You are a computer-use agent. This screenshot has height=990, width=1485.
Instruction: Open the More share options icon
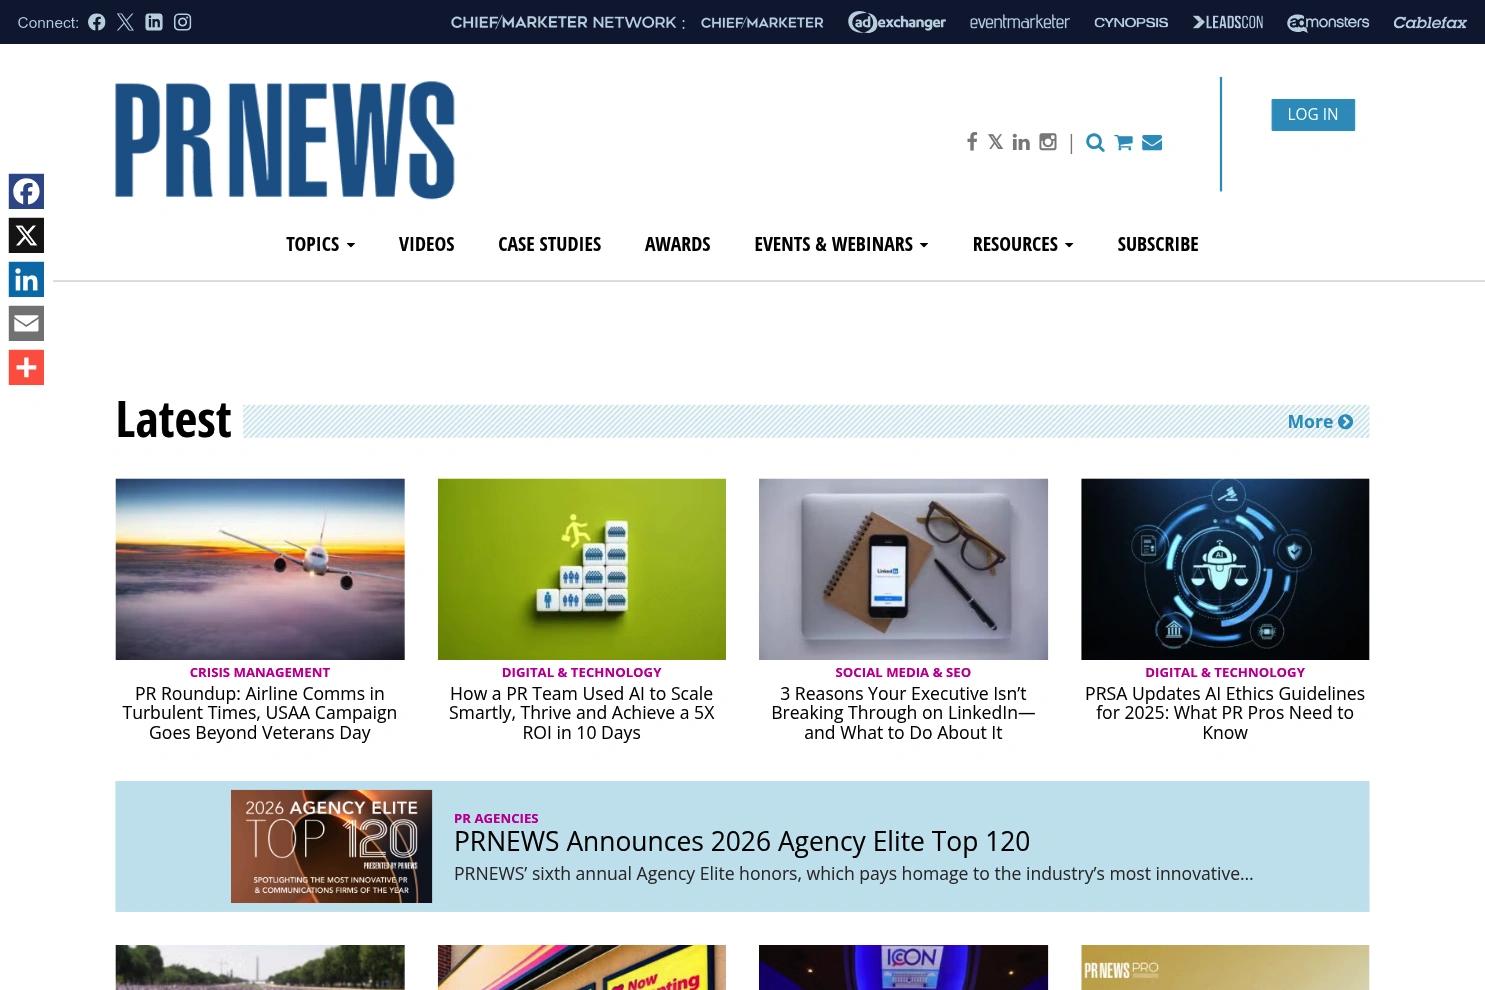point(26,367)
